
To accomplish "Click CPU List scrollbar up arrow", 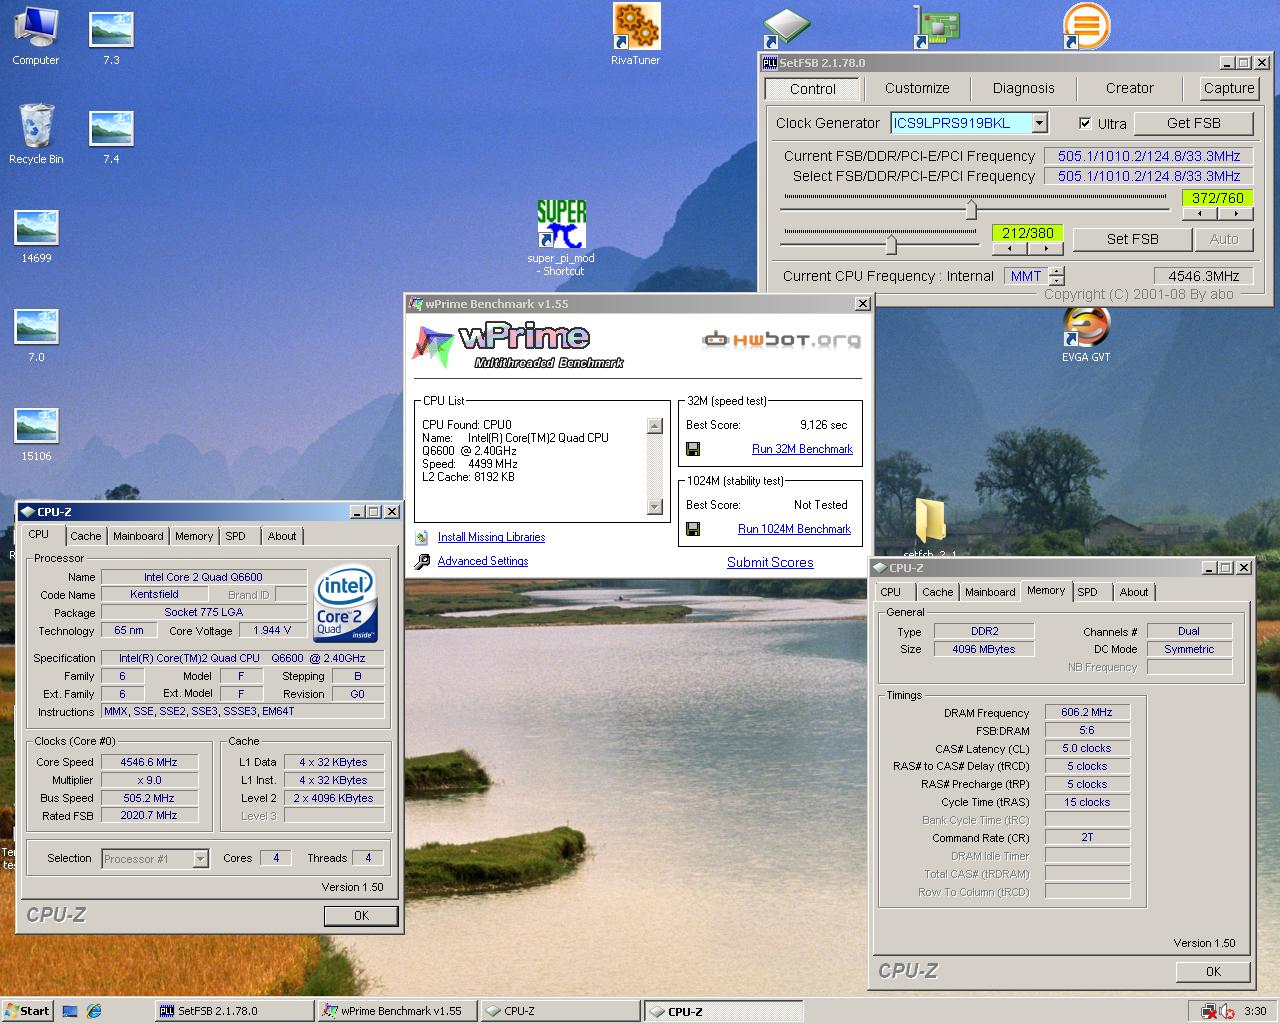I will [655, 426].
